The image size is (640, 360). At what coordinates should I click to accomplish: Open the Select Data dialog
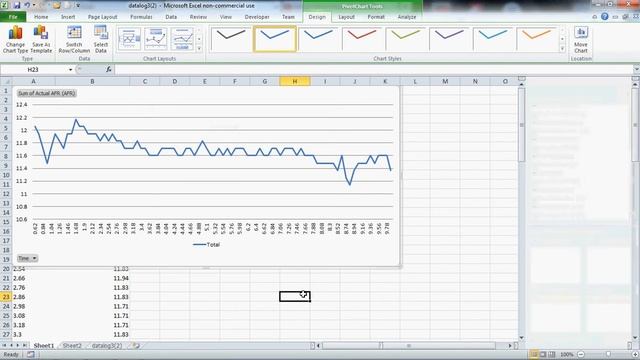click(101, 39)
